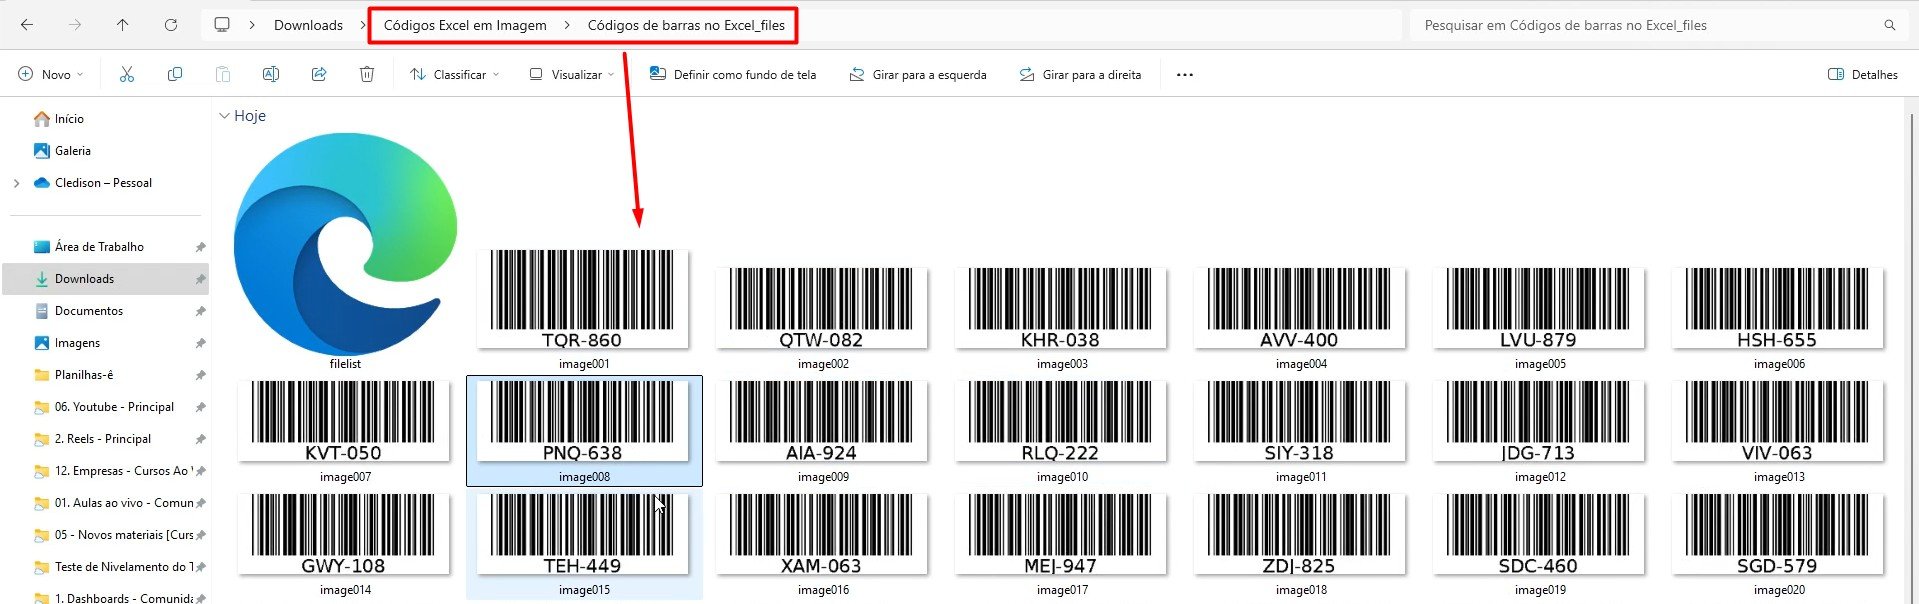The width and height of the screenshot is (1919, 604).
Task: Click Downloads in the address breadcrumb
Action: pos(308,25)
